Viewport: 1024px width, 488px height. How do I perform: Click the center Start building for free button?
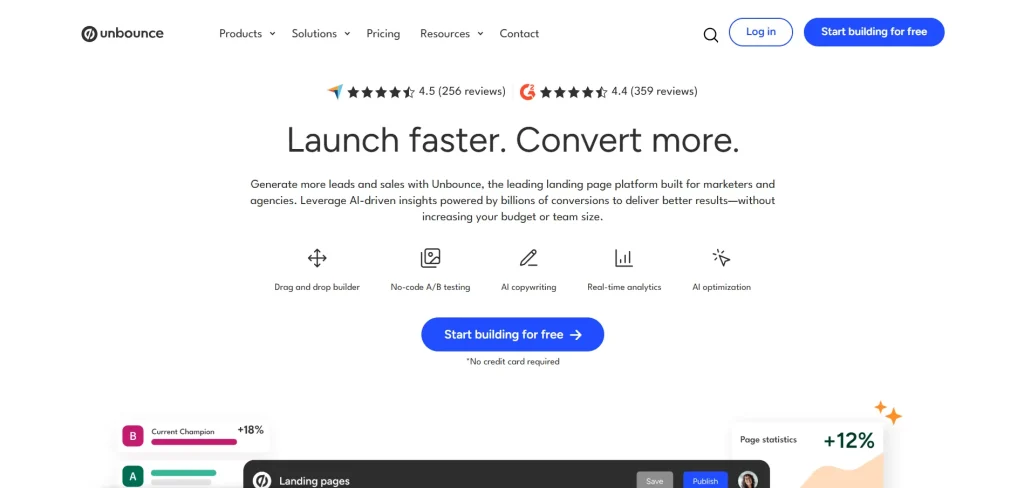[512, 335]
